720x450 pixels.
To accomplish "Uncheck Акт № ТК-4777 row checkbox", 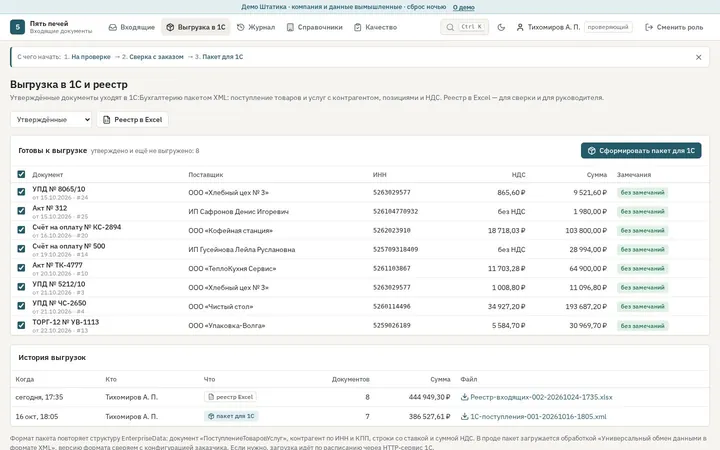I will (x=21, y=268).
